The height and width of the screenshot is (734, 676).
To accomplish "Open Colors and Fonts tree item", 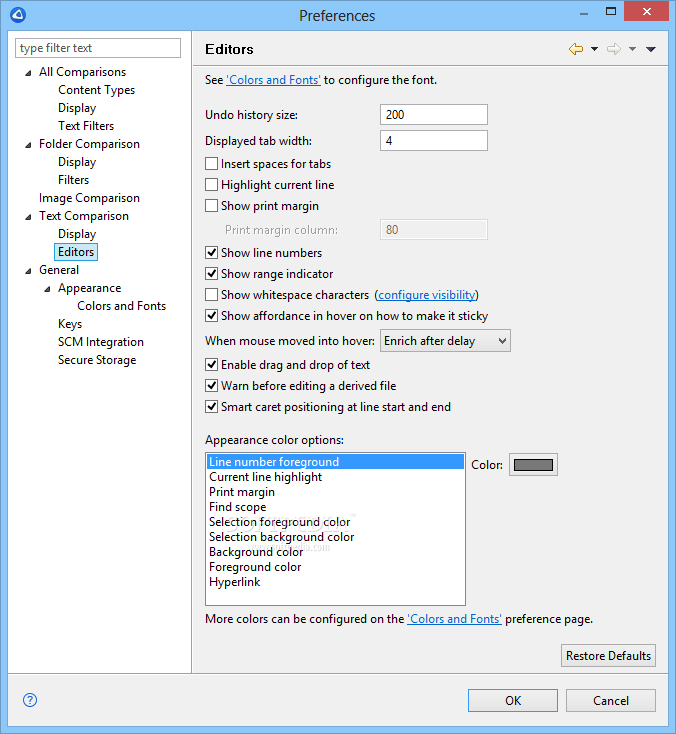I will point(122,306).
